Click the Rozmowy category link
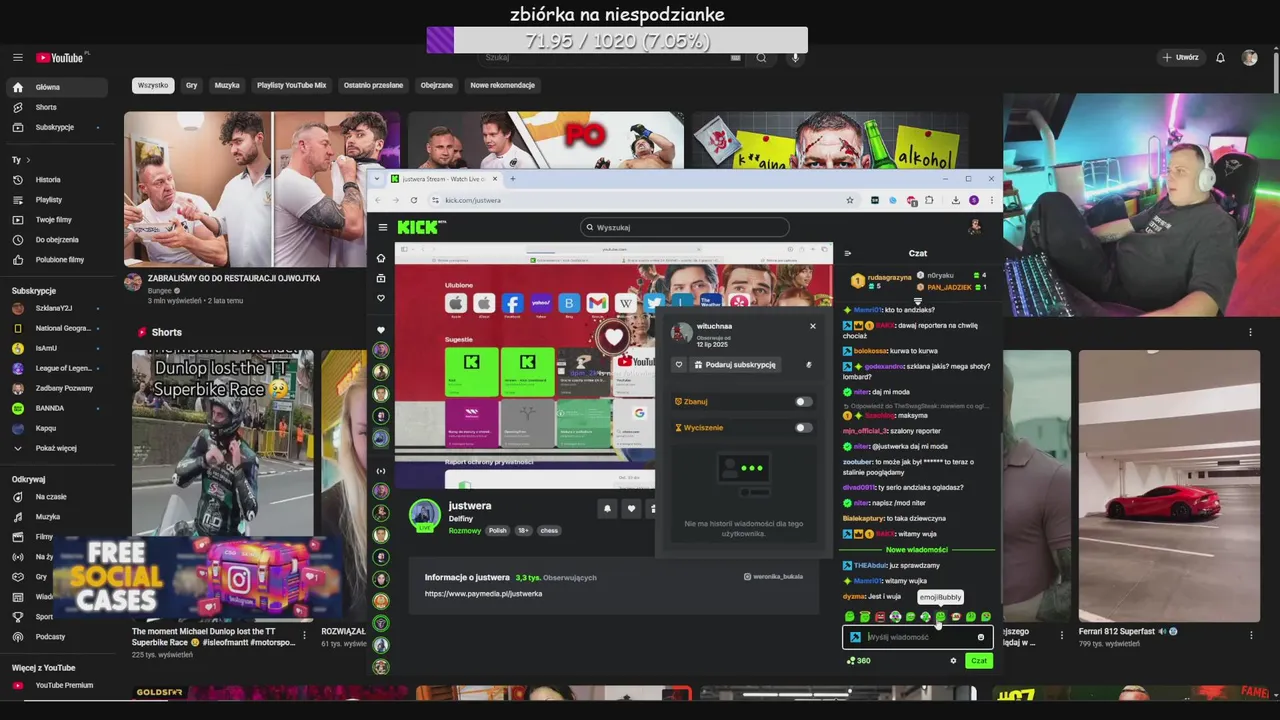 (465, 531)
